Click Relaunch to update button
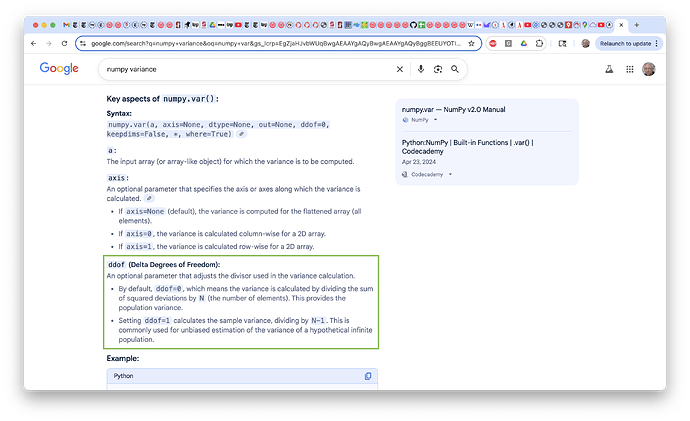This screenshot has width=690, height=421. (625, 44)
